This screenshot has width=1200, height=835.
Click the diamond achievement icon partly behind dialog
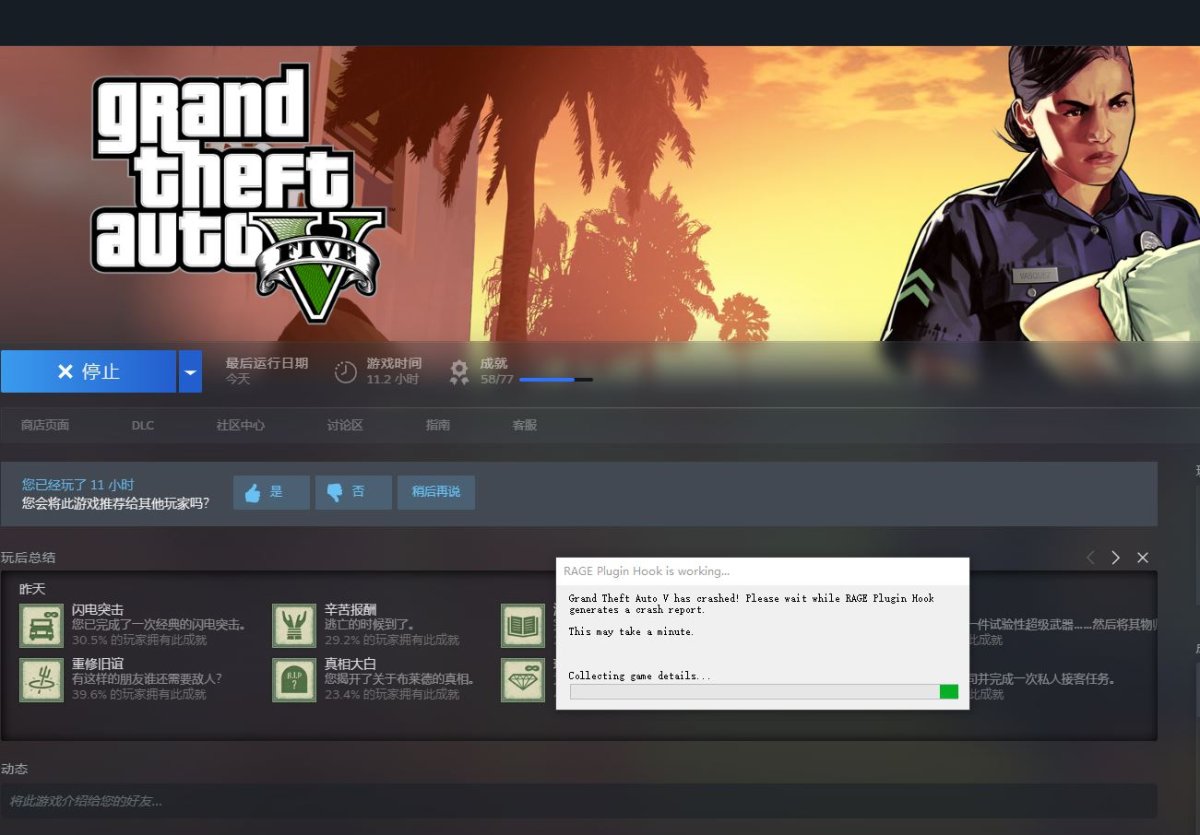tap(523, 680)
